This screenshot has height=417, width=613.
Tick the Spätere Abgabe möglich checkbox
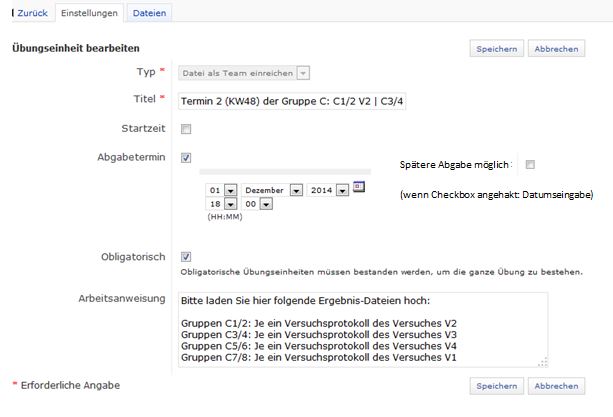530,164
